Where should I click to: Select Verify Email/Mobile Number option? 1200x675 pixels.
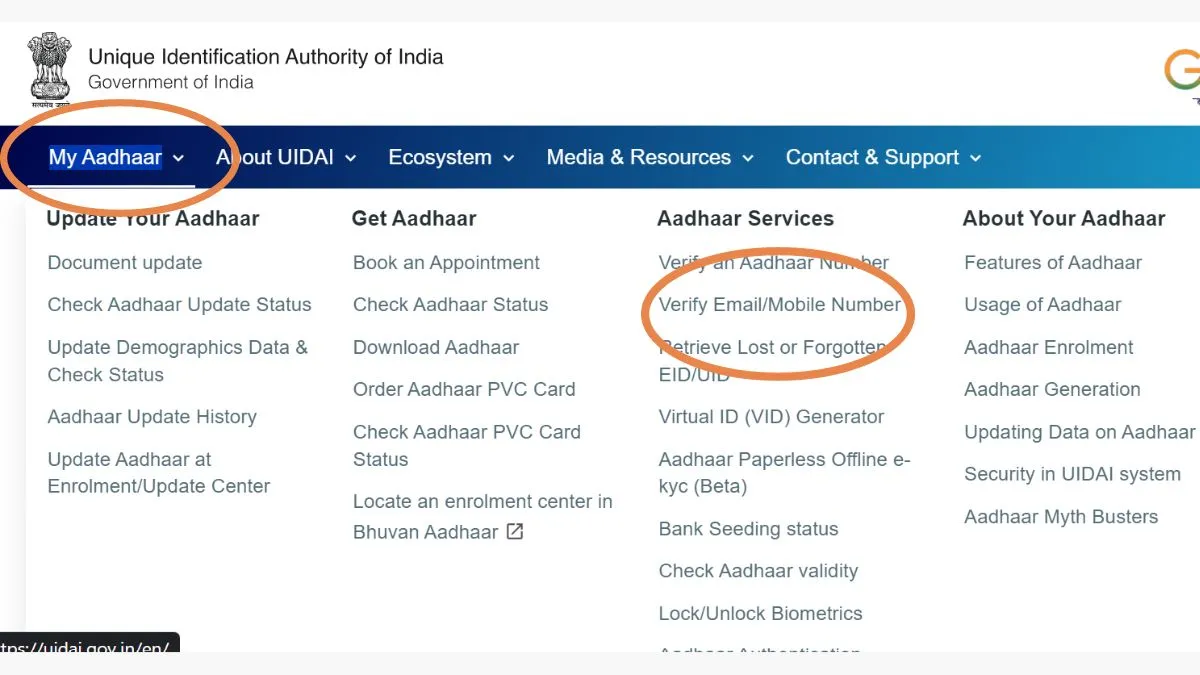tap(779, 304)
